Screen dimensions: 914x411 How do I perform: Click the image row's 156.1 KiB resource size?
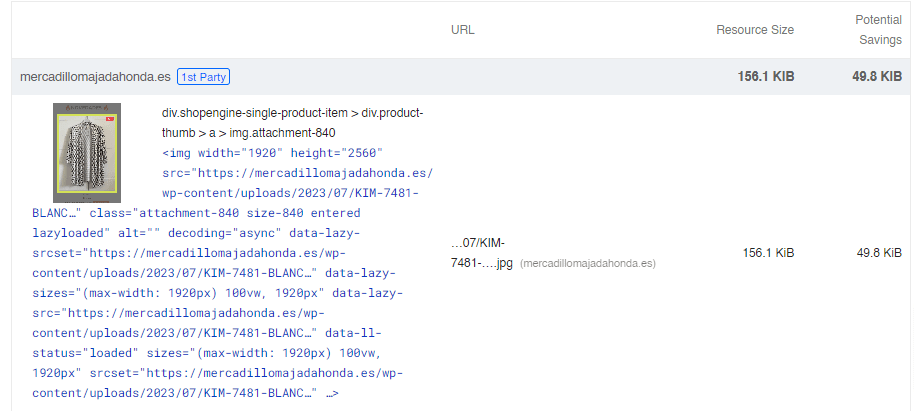[x=768, y=253]
